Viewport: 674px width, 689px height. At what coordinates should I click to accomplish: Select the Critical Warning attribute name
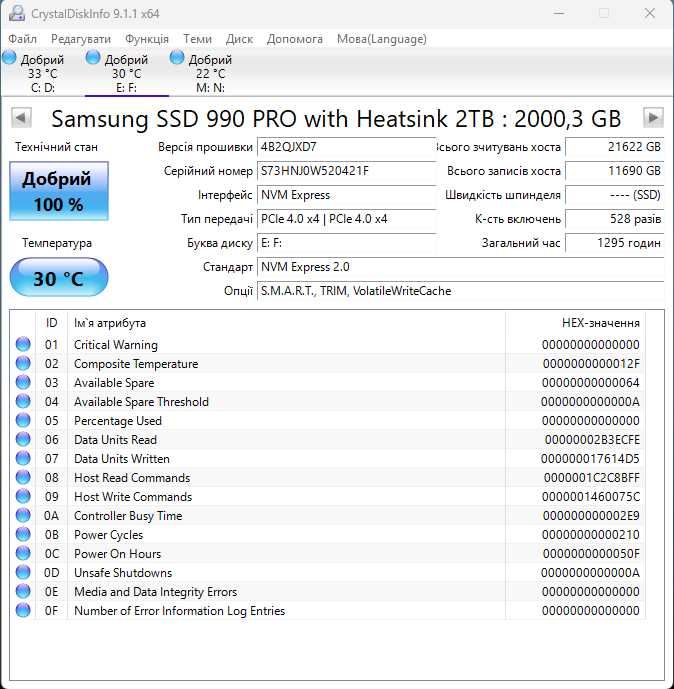(116, 345)
